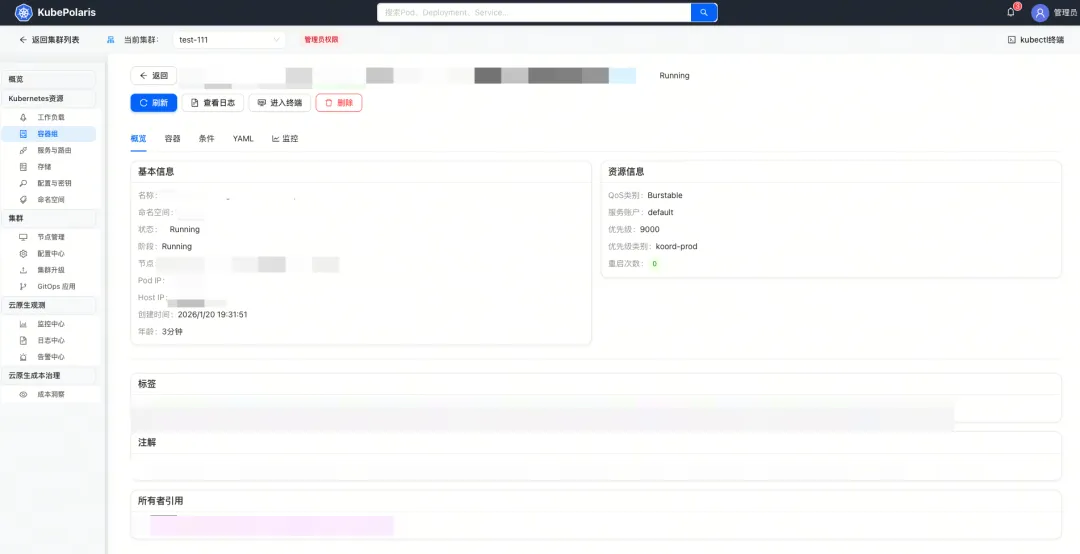Click the 进入终端 button

point(280,103)
